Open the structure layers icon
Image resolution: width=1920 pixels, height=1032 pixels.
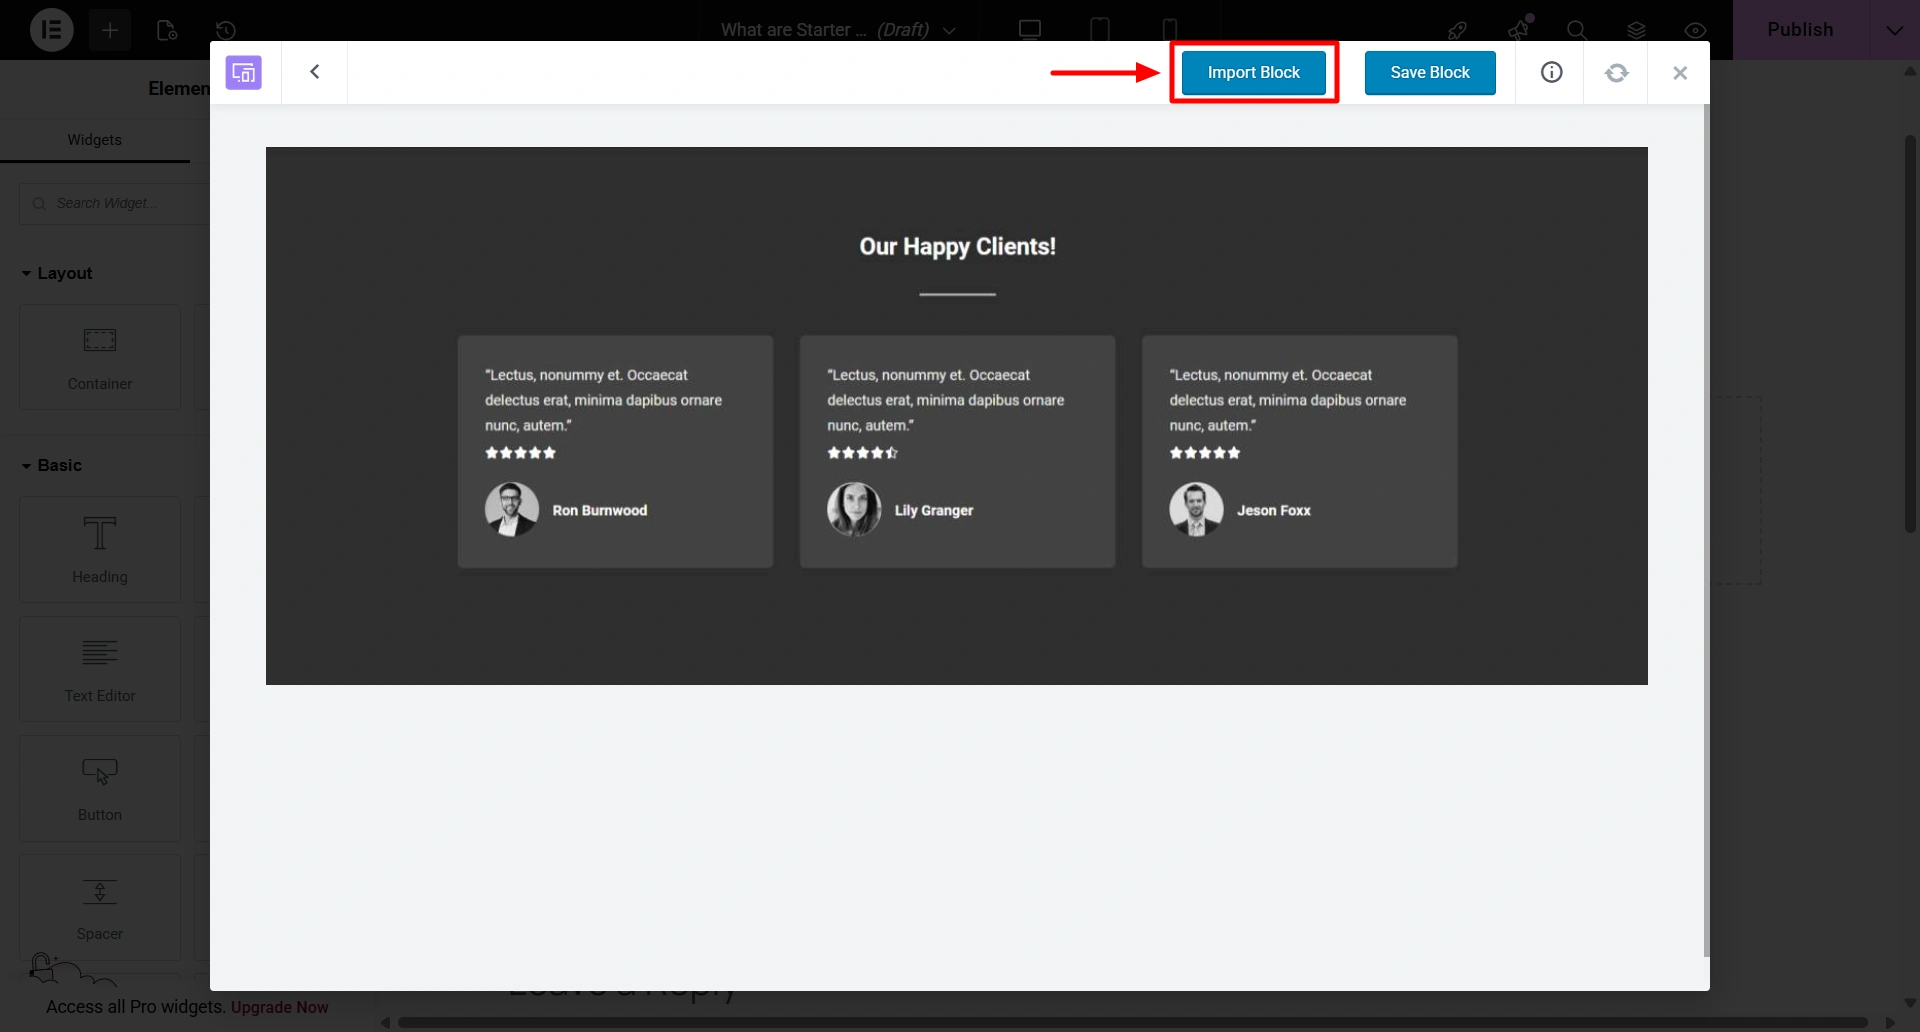tap(1636, 30)
